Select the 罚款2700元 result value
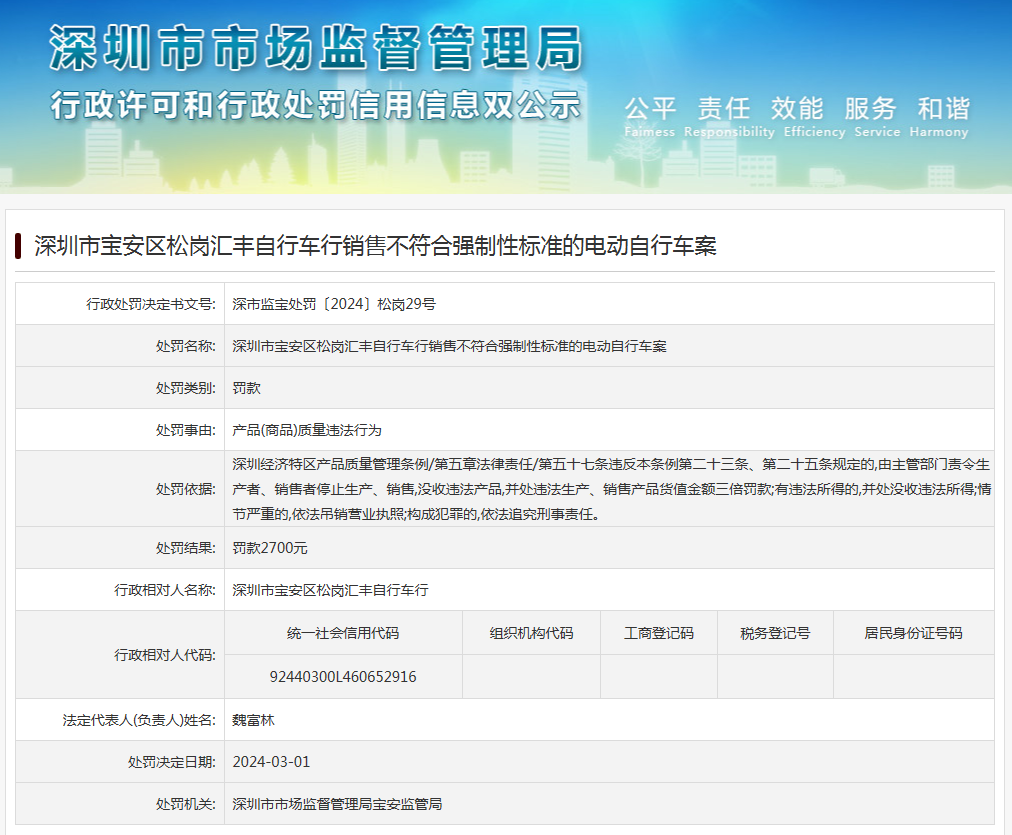Image resolution: width=1012 pixels, height=835 pixels. [270, 548]
